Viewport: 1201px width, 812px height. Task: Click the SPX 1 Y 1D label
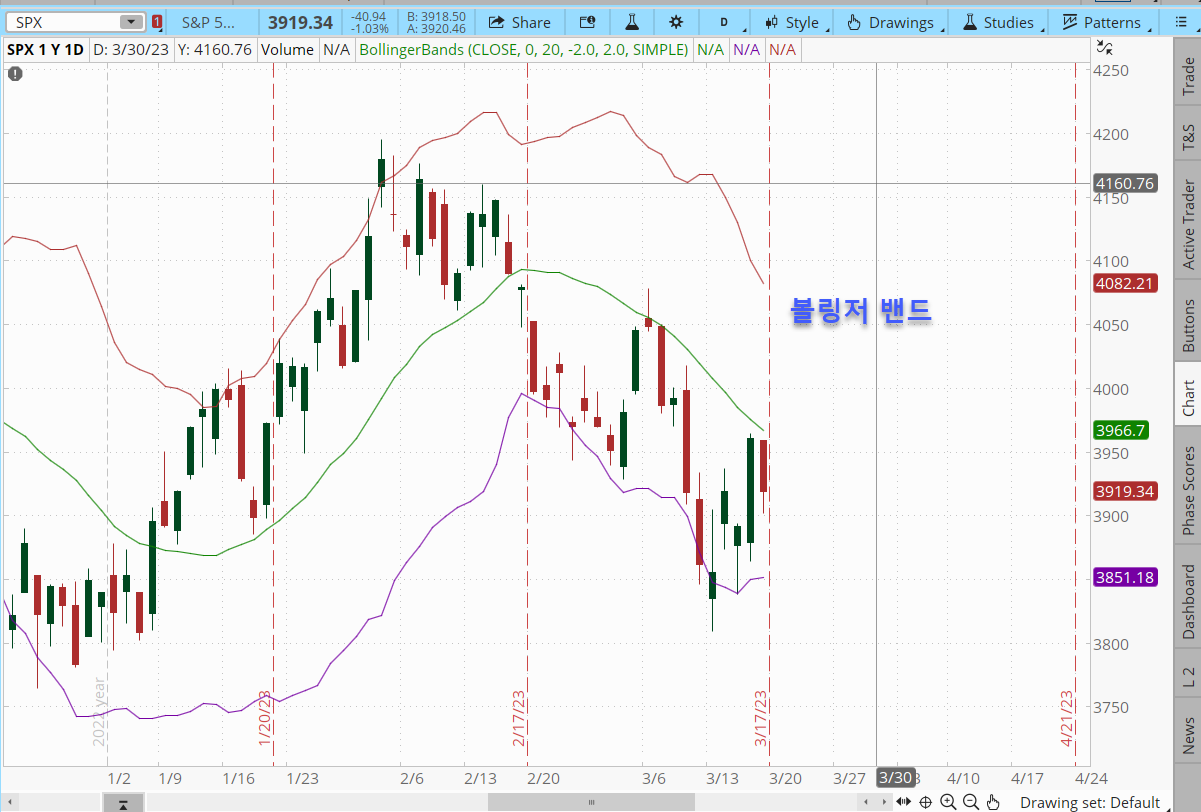point(47,49)
